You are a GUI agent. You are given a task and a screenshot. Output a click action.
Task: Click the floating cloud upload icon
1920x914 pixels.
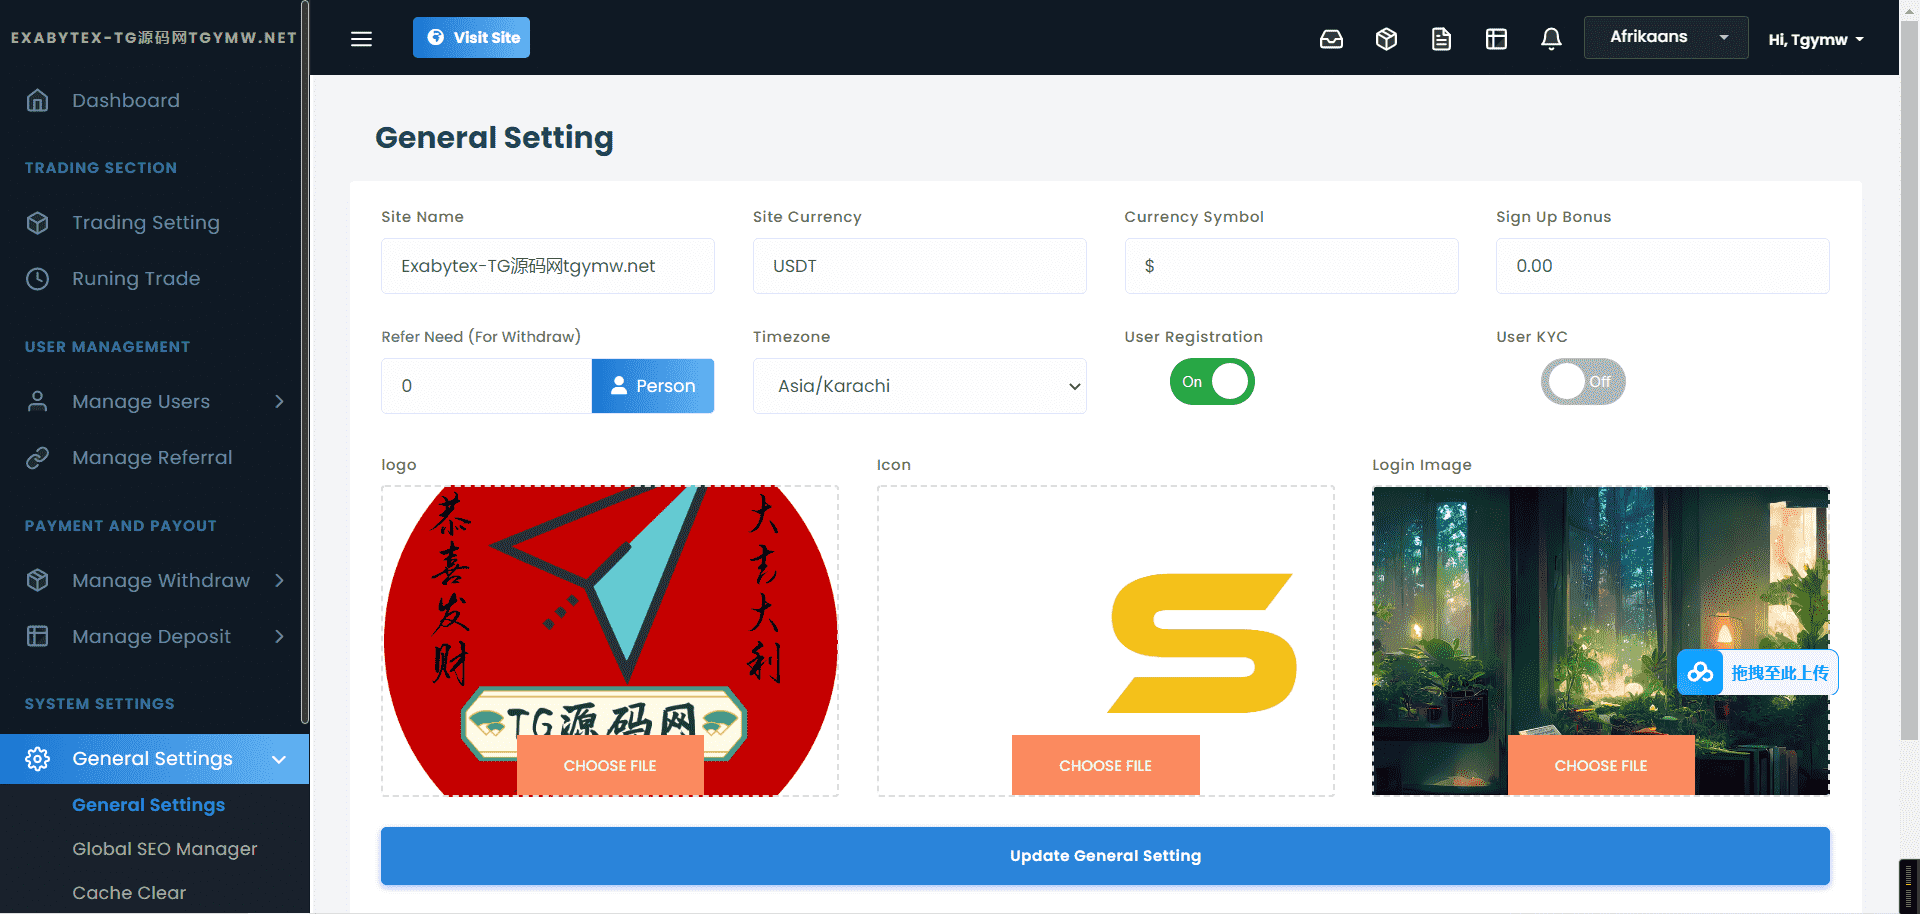(x=1700, y=673)
